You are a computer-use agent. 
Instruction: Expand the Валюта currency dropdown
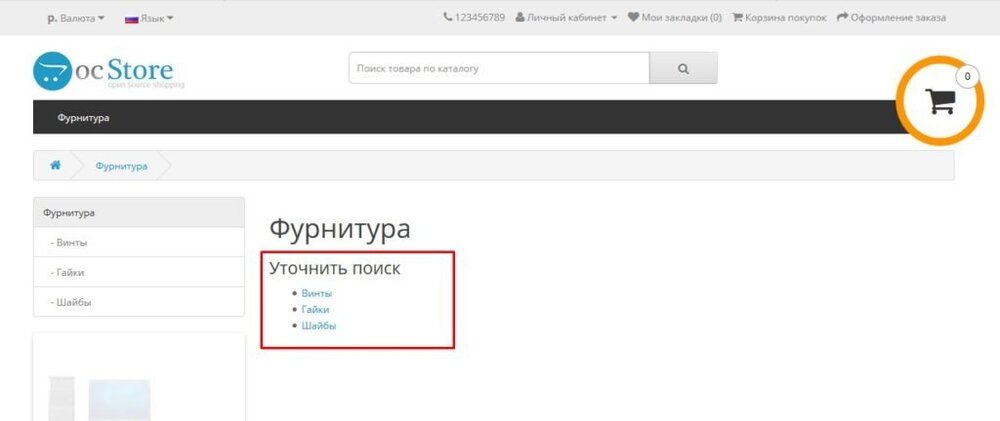[76, 18]
